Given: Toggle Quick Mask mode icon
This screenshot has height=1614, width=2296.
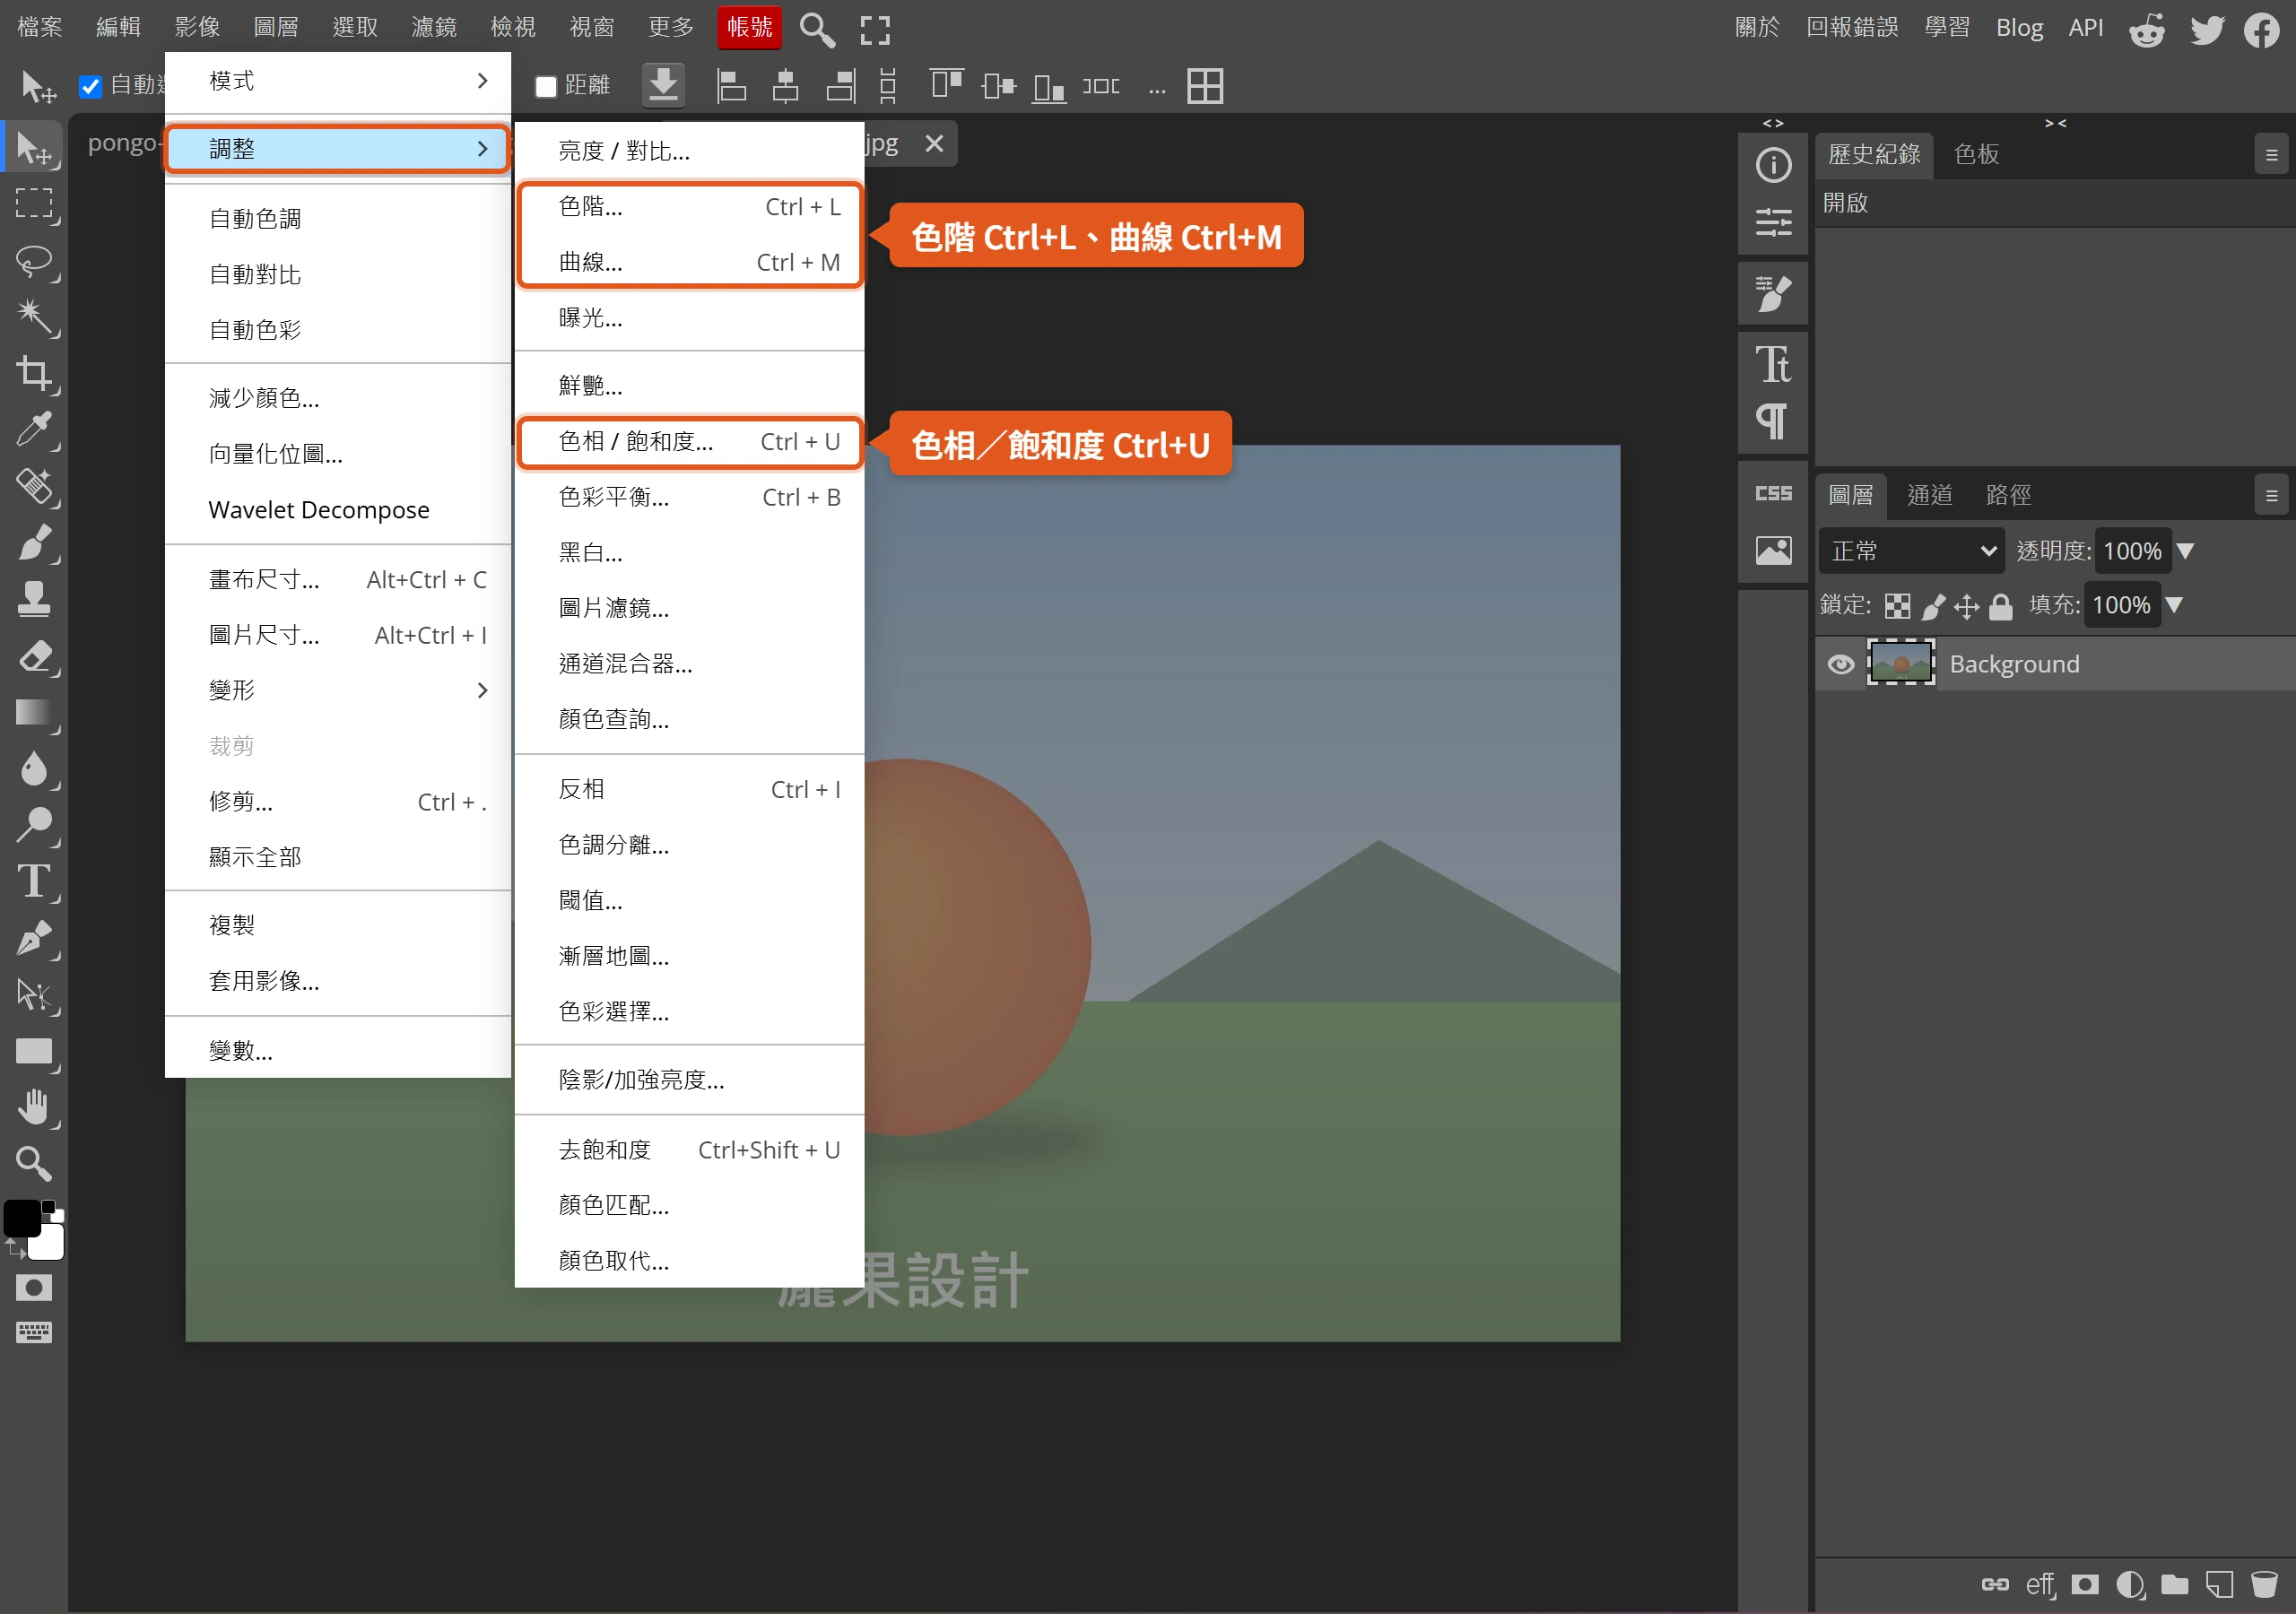Looking at the screenshot, I should (34, 1288).
